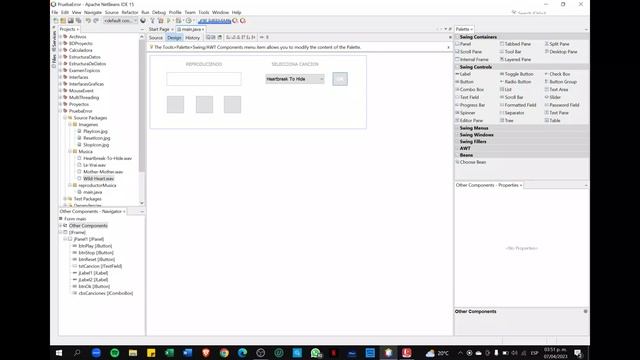Screen dimensions: 640x360
Task: Click the Selection Mode icon in designer toolbar
Action: (208, 38)
